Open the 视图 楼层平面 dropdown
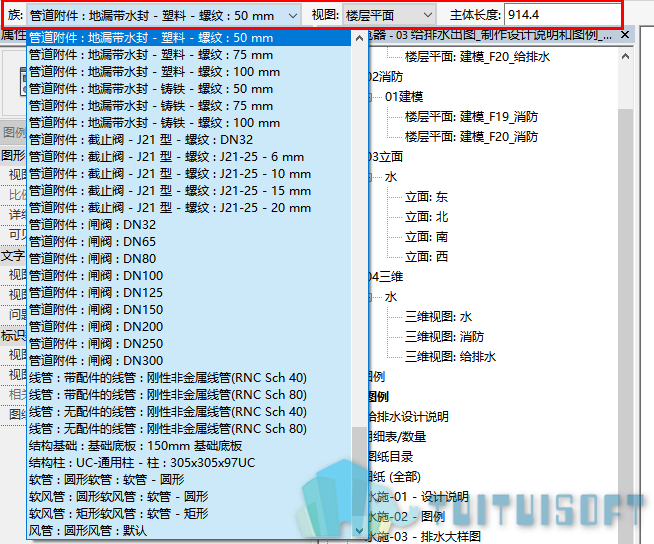The image size is (654, 544). (389, 15)
